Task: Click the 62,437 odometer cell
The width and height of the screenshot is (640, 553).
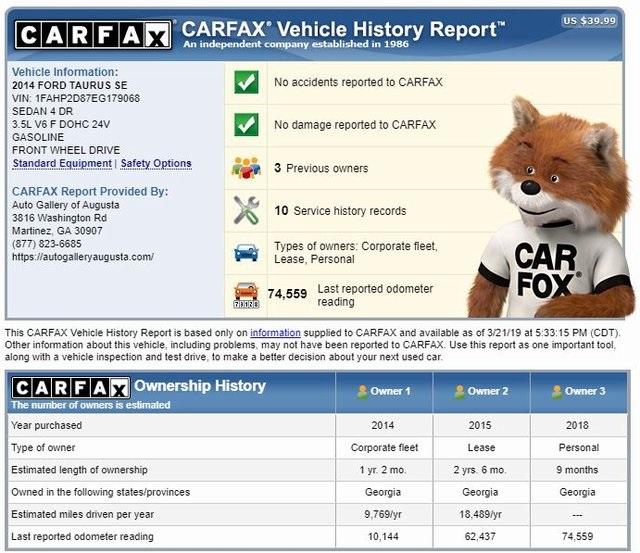Action: [480, 536]
